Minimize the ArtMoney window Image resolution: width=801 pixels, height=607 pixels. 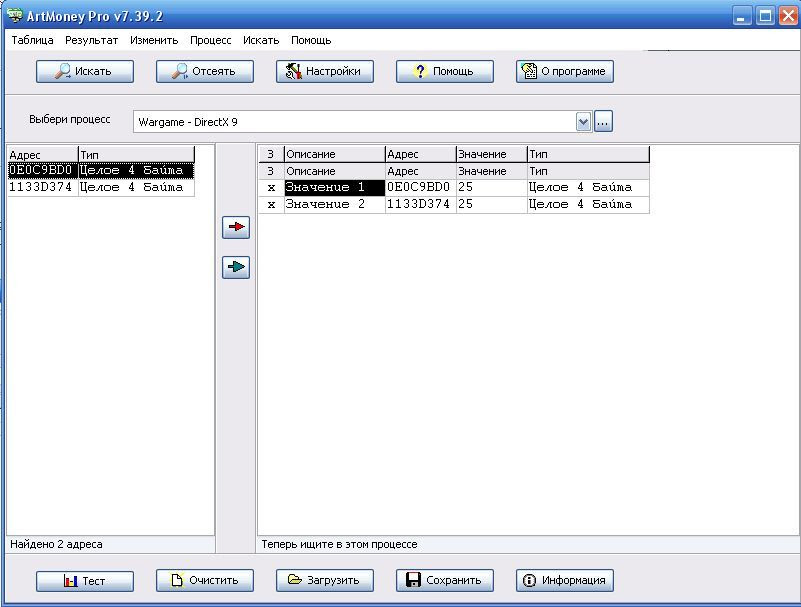pos(742,16)
